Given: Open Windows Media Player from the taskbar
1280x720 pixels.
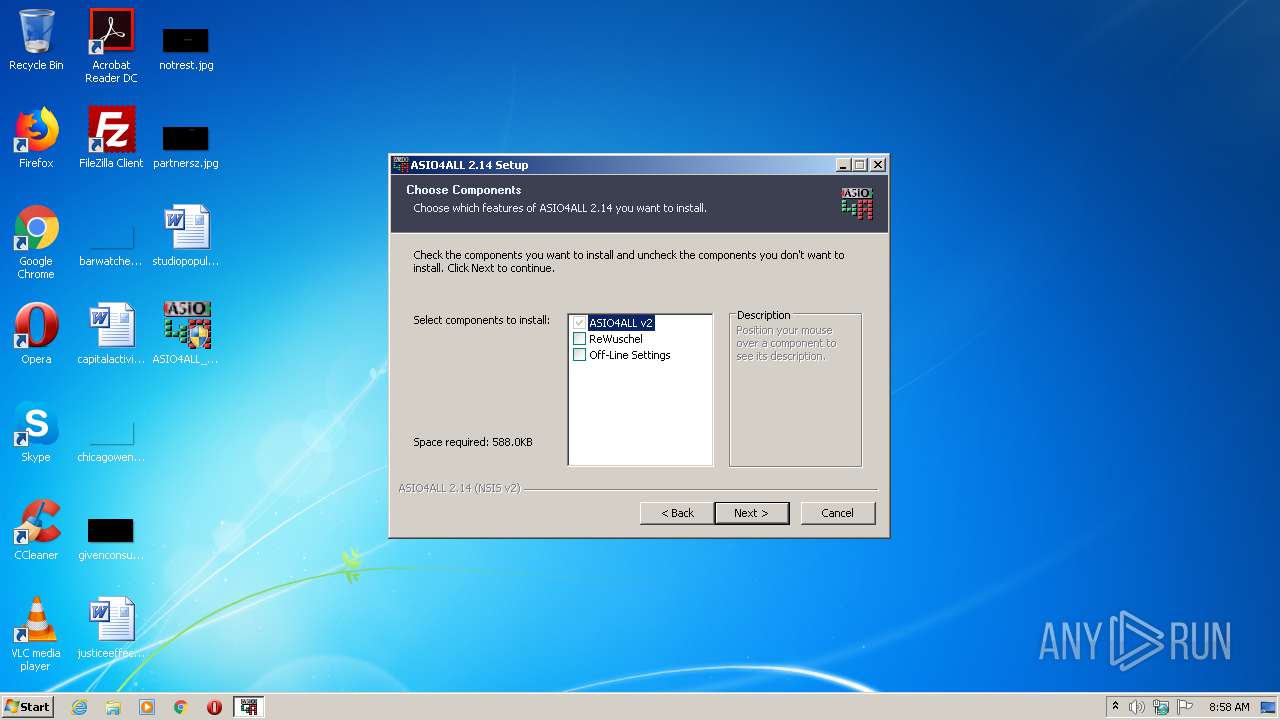Looking at the screenshot, I should 147,707.
